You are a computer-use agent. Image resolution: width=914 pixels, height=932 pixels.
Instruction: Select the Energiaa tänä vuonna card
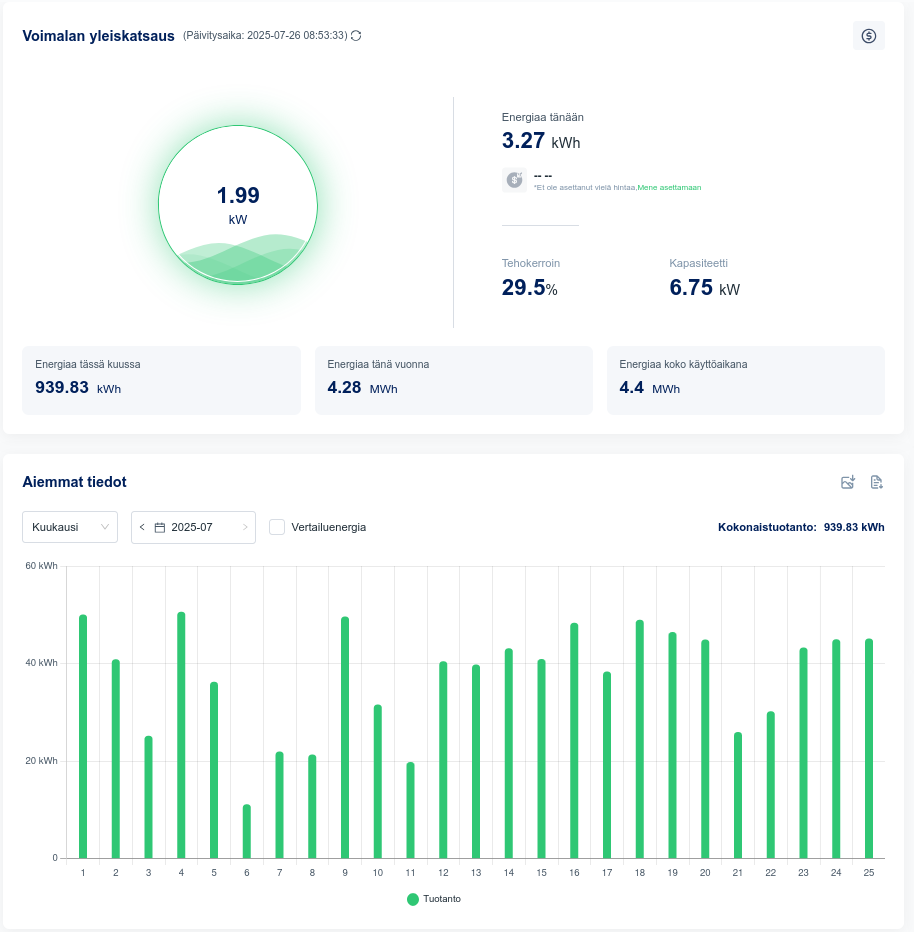click(x=453, y=380)
